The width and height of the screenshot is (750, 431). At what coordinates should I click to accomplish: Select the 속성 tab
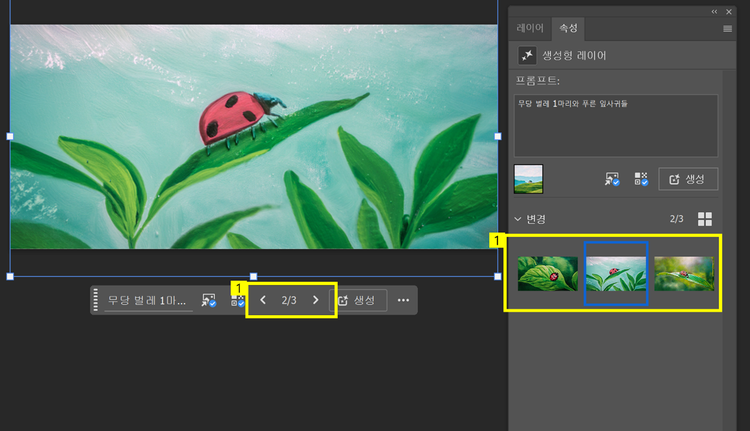pos(568,28)
